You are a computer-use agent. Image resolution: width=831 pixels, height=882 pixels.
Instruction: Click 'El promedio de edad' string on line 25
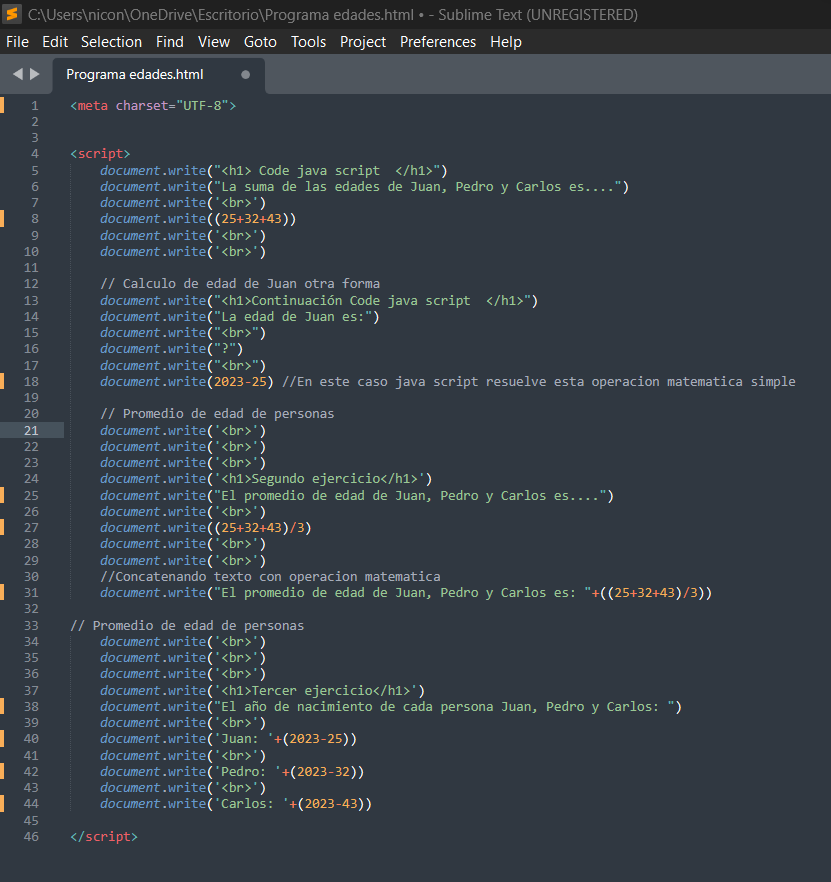[x=410, y=496]
